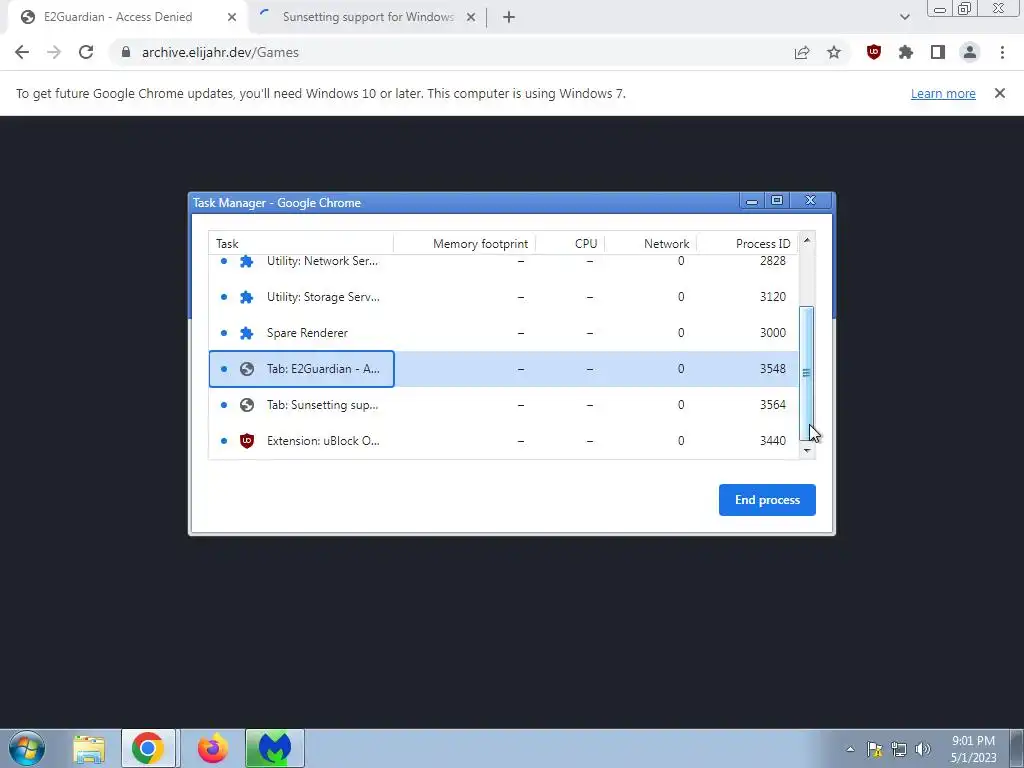Click the Task Manager scrollbar down arrow

click(807, 451)
